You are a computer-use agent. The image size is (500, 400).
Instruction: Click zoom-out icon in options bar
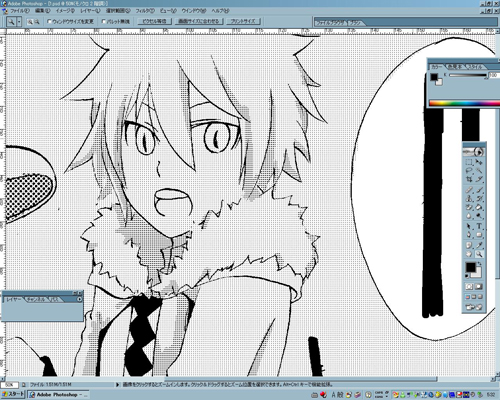tap(37, 22)
